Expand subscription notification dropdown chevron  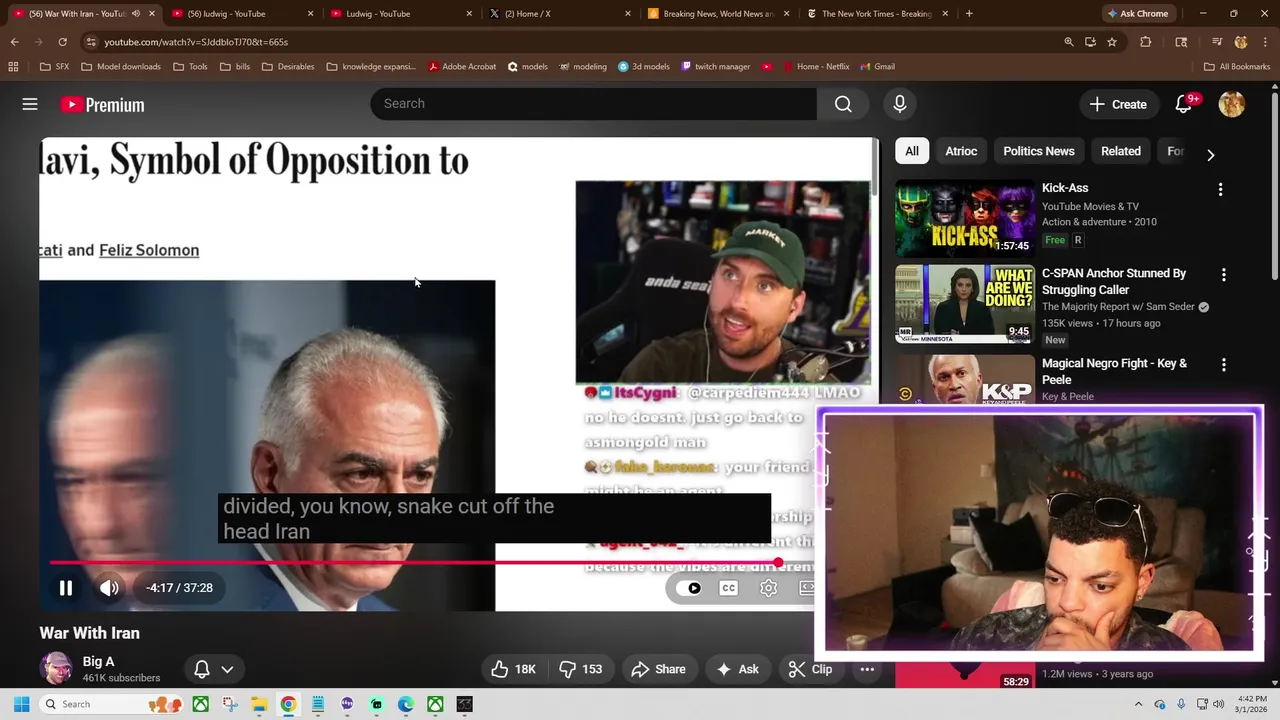(227, 669)
